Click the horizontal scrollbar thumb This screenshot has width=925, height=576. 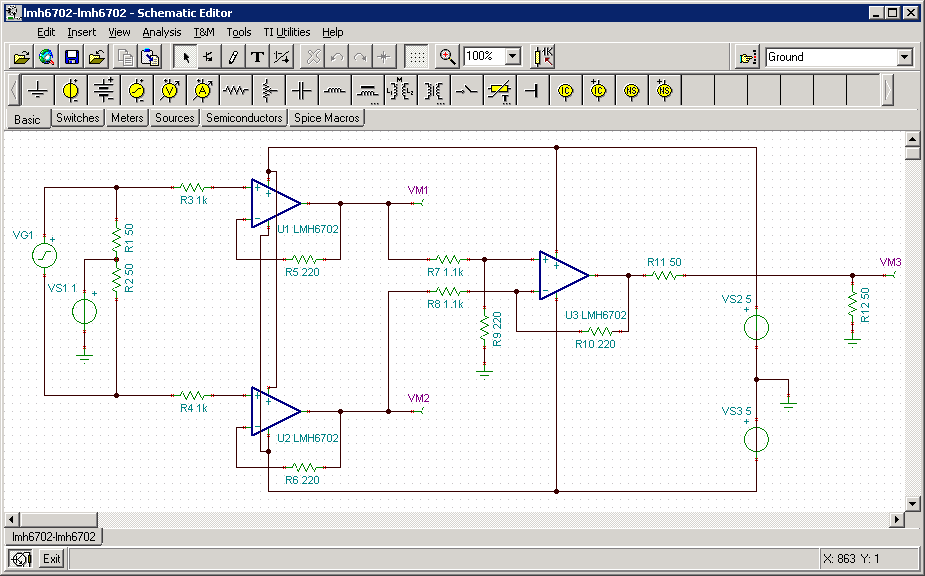click(59, 519)
